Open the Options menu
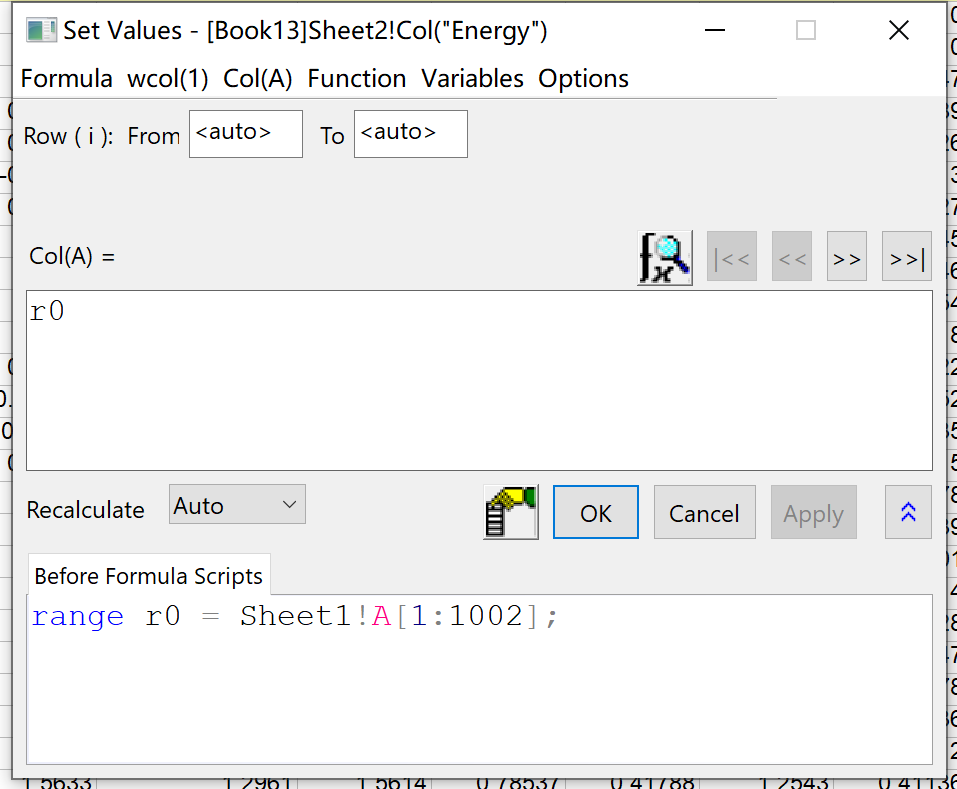This screenshot has width=957, height=789. [x=583, y=79]
